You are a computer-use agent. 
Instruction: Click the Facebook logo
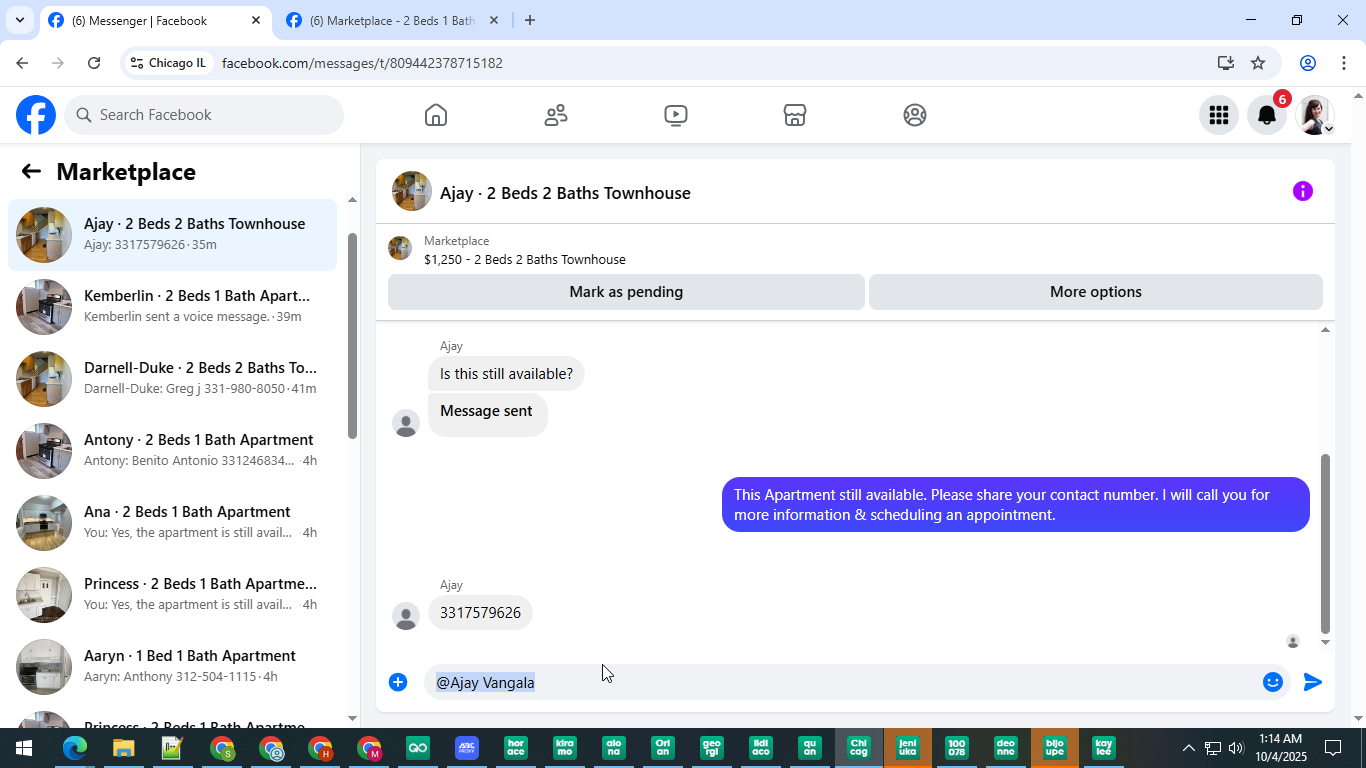pos(36,115)
